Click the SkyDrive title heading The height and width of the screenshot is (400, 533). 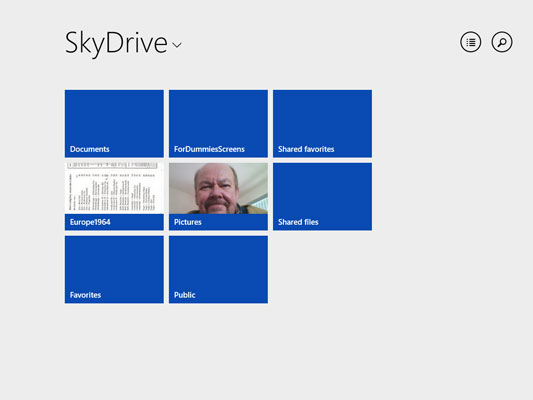click(x=116, y=44)
